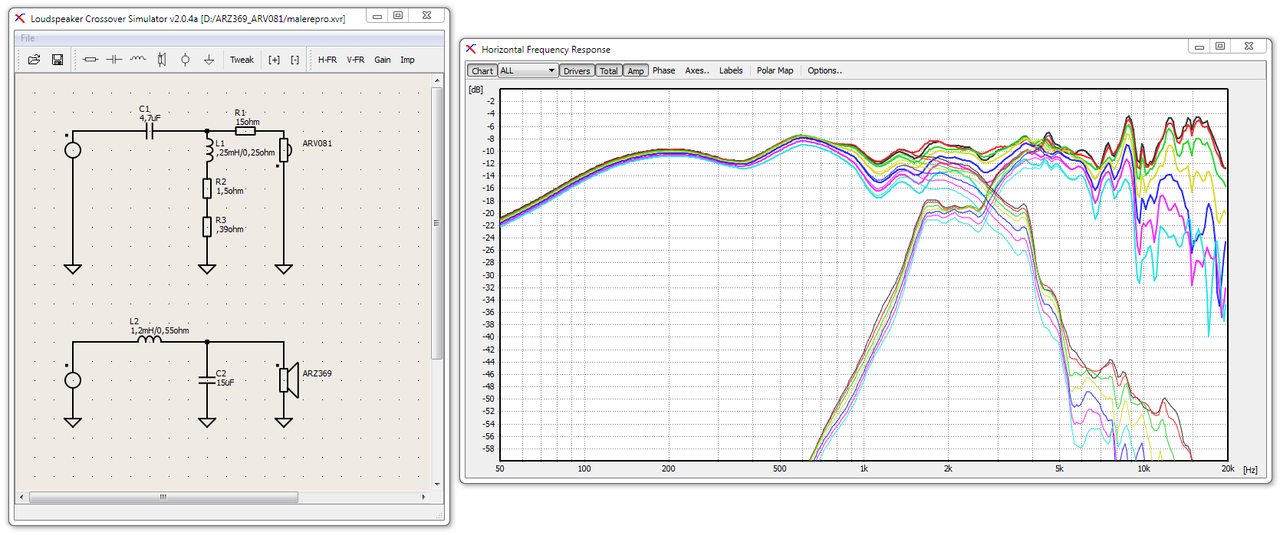1280x535 pixels.
Task: Open the H-FR horizontal response window
Action: (x=327, y=60)
